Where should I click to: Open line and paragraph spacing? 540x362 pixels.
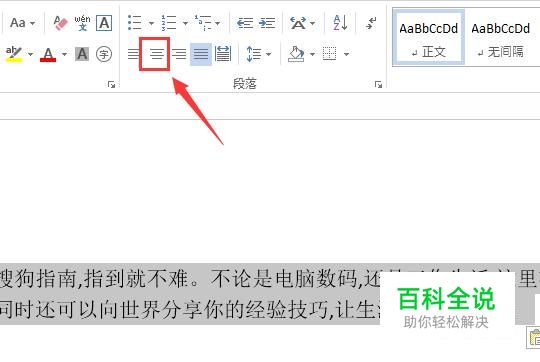click(x=254, y=54)
